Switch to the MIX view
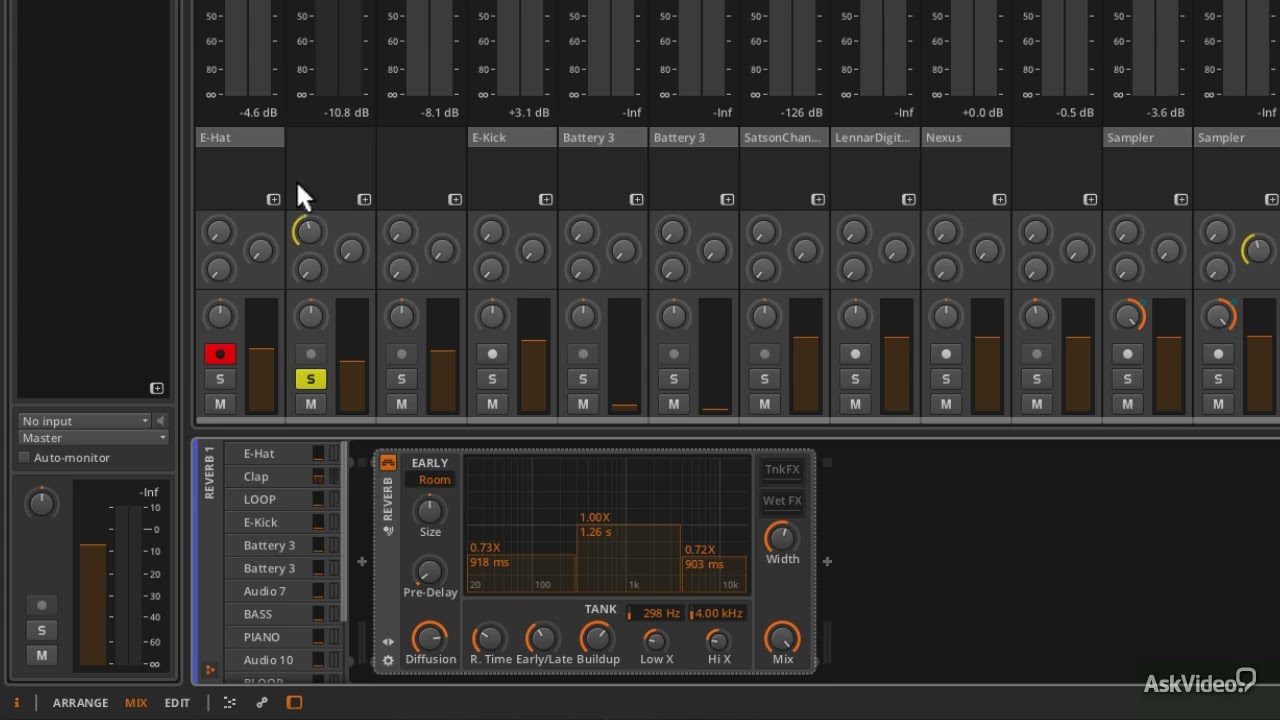 point(136,703)
